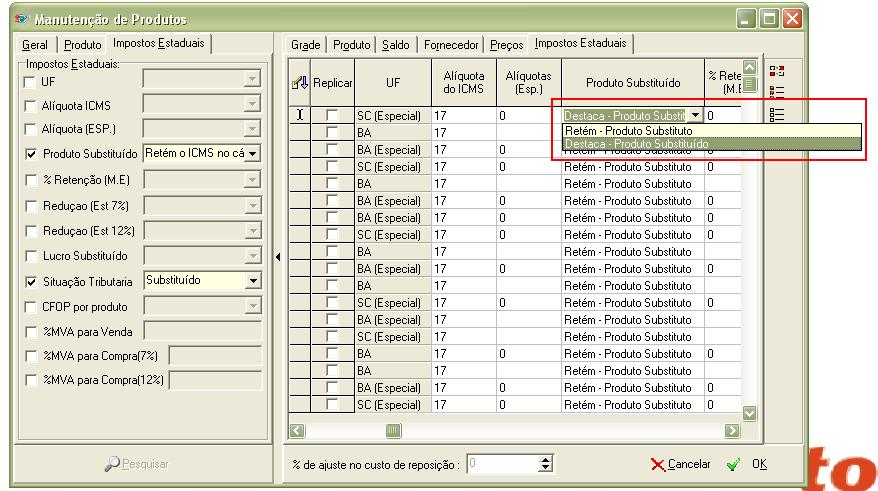Enable the Alíquota ICMS checkbox

31,106
